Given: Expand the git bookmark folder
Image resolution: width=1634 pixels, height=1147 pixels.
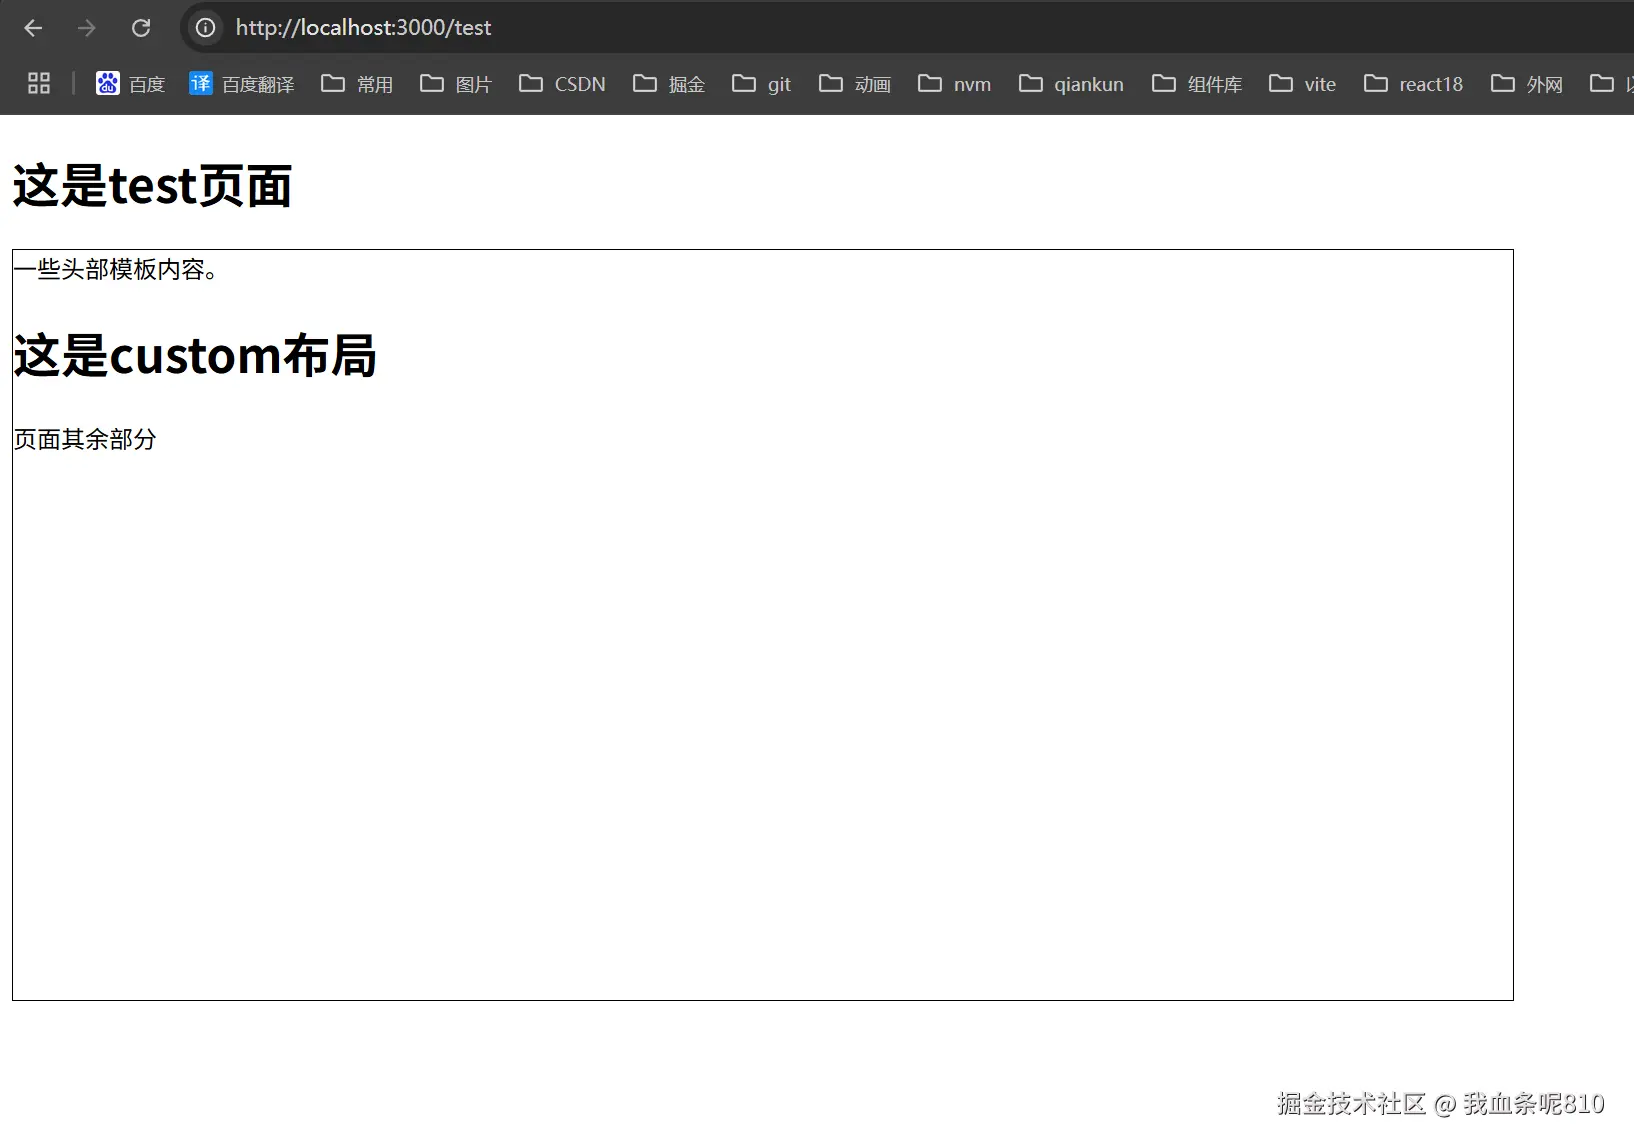Looking at the screenshot, I should pyautogui.click(x=761, y=84).
